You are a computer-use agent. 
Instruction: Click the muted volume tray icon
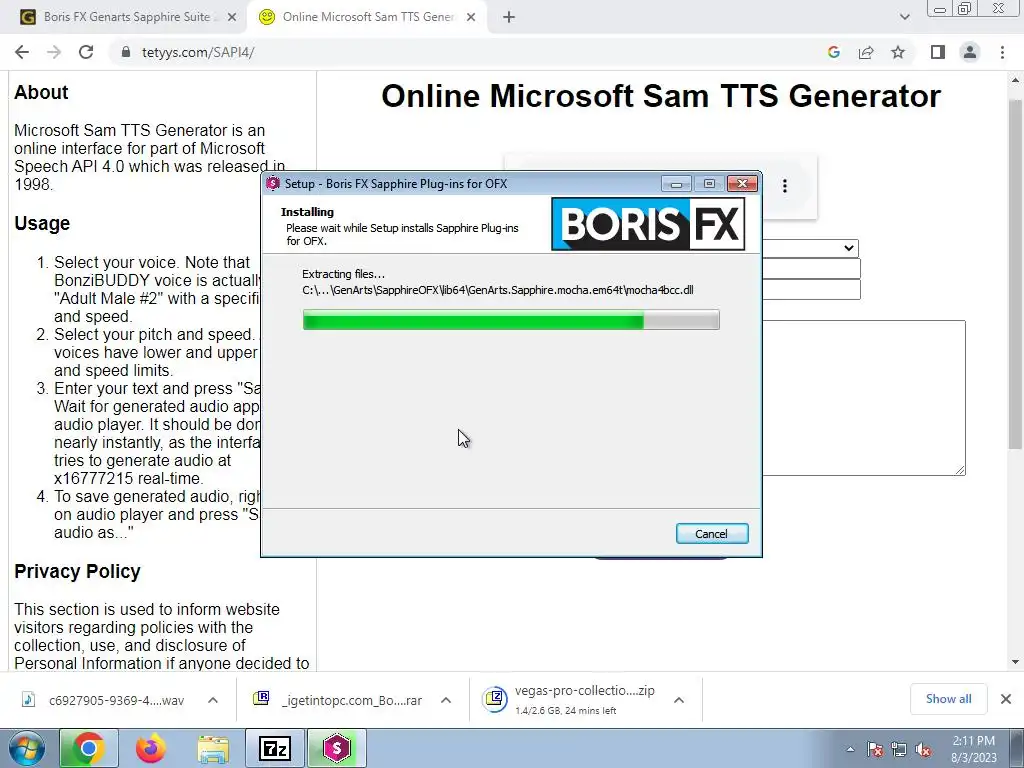[x=923, y=749]
